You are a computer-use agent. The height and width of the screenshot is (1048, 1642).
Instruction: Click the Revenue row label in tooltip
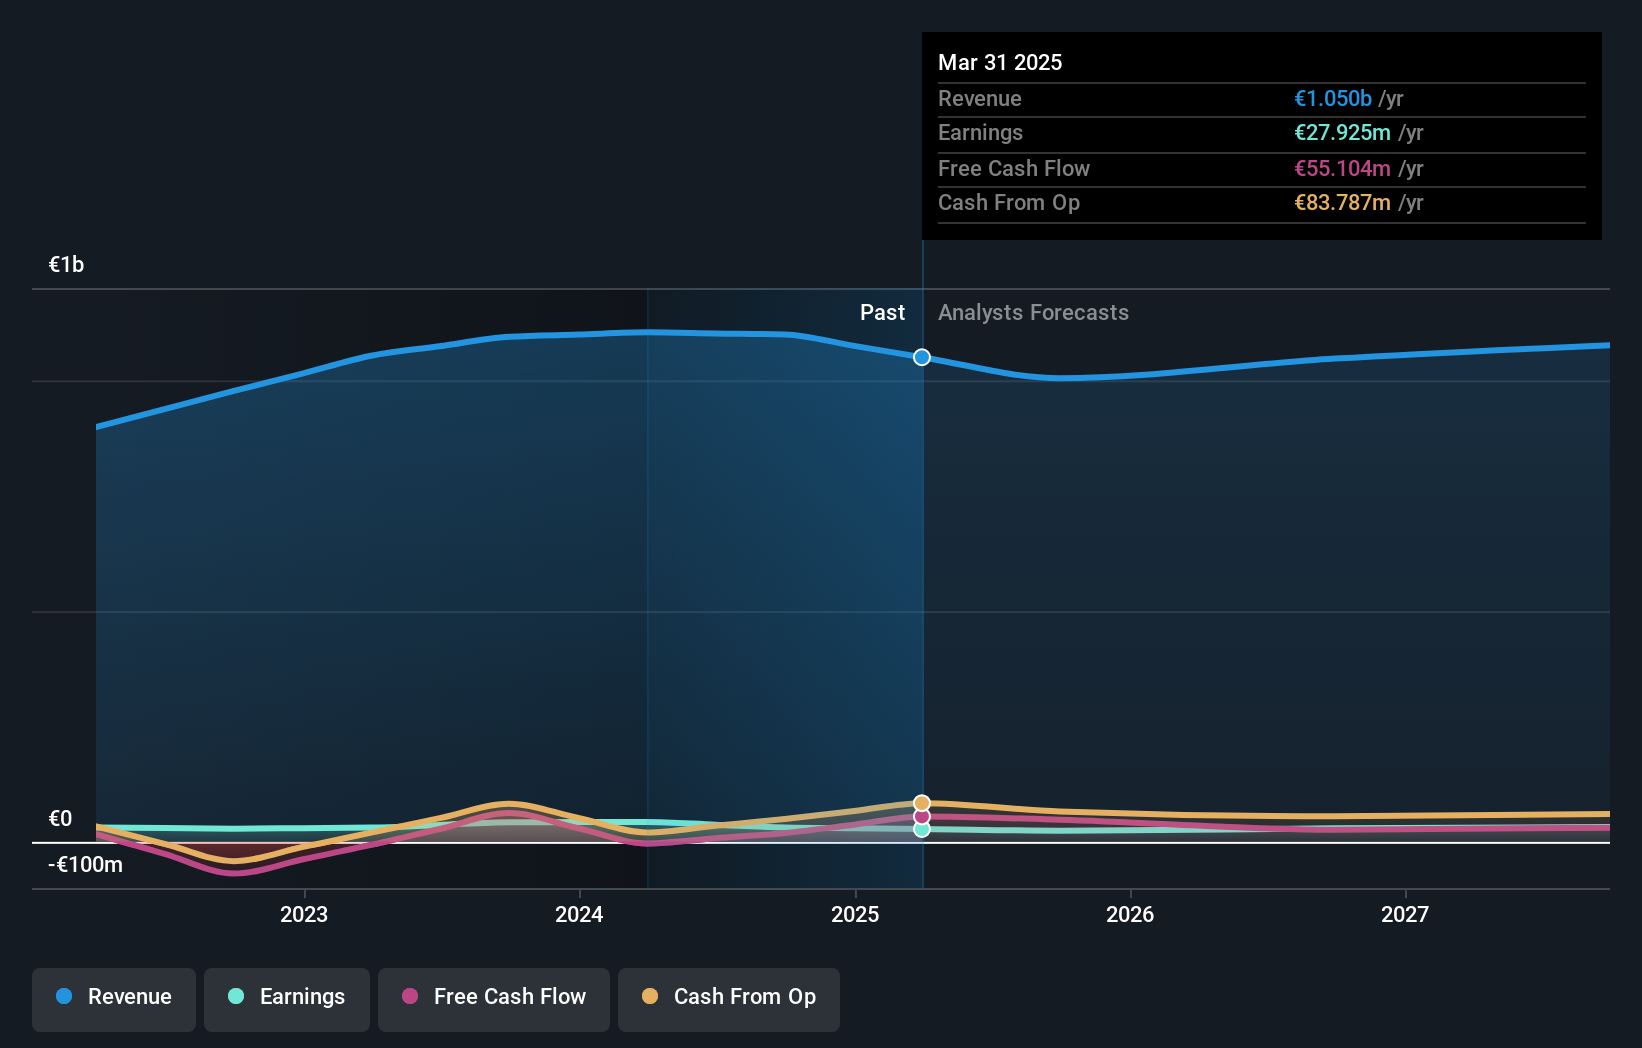(979, 98)
